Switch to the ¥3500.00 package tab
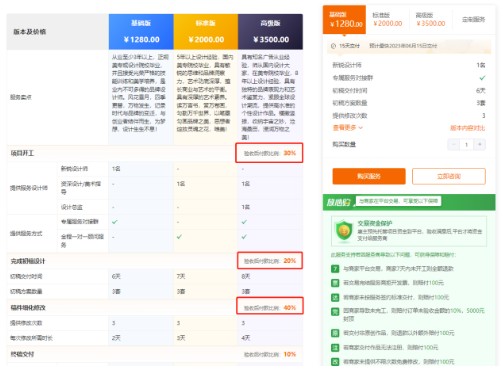This screenshot has height=375, width=503. pos(430,20)
